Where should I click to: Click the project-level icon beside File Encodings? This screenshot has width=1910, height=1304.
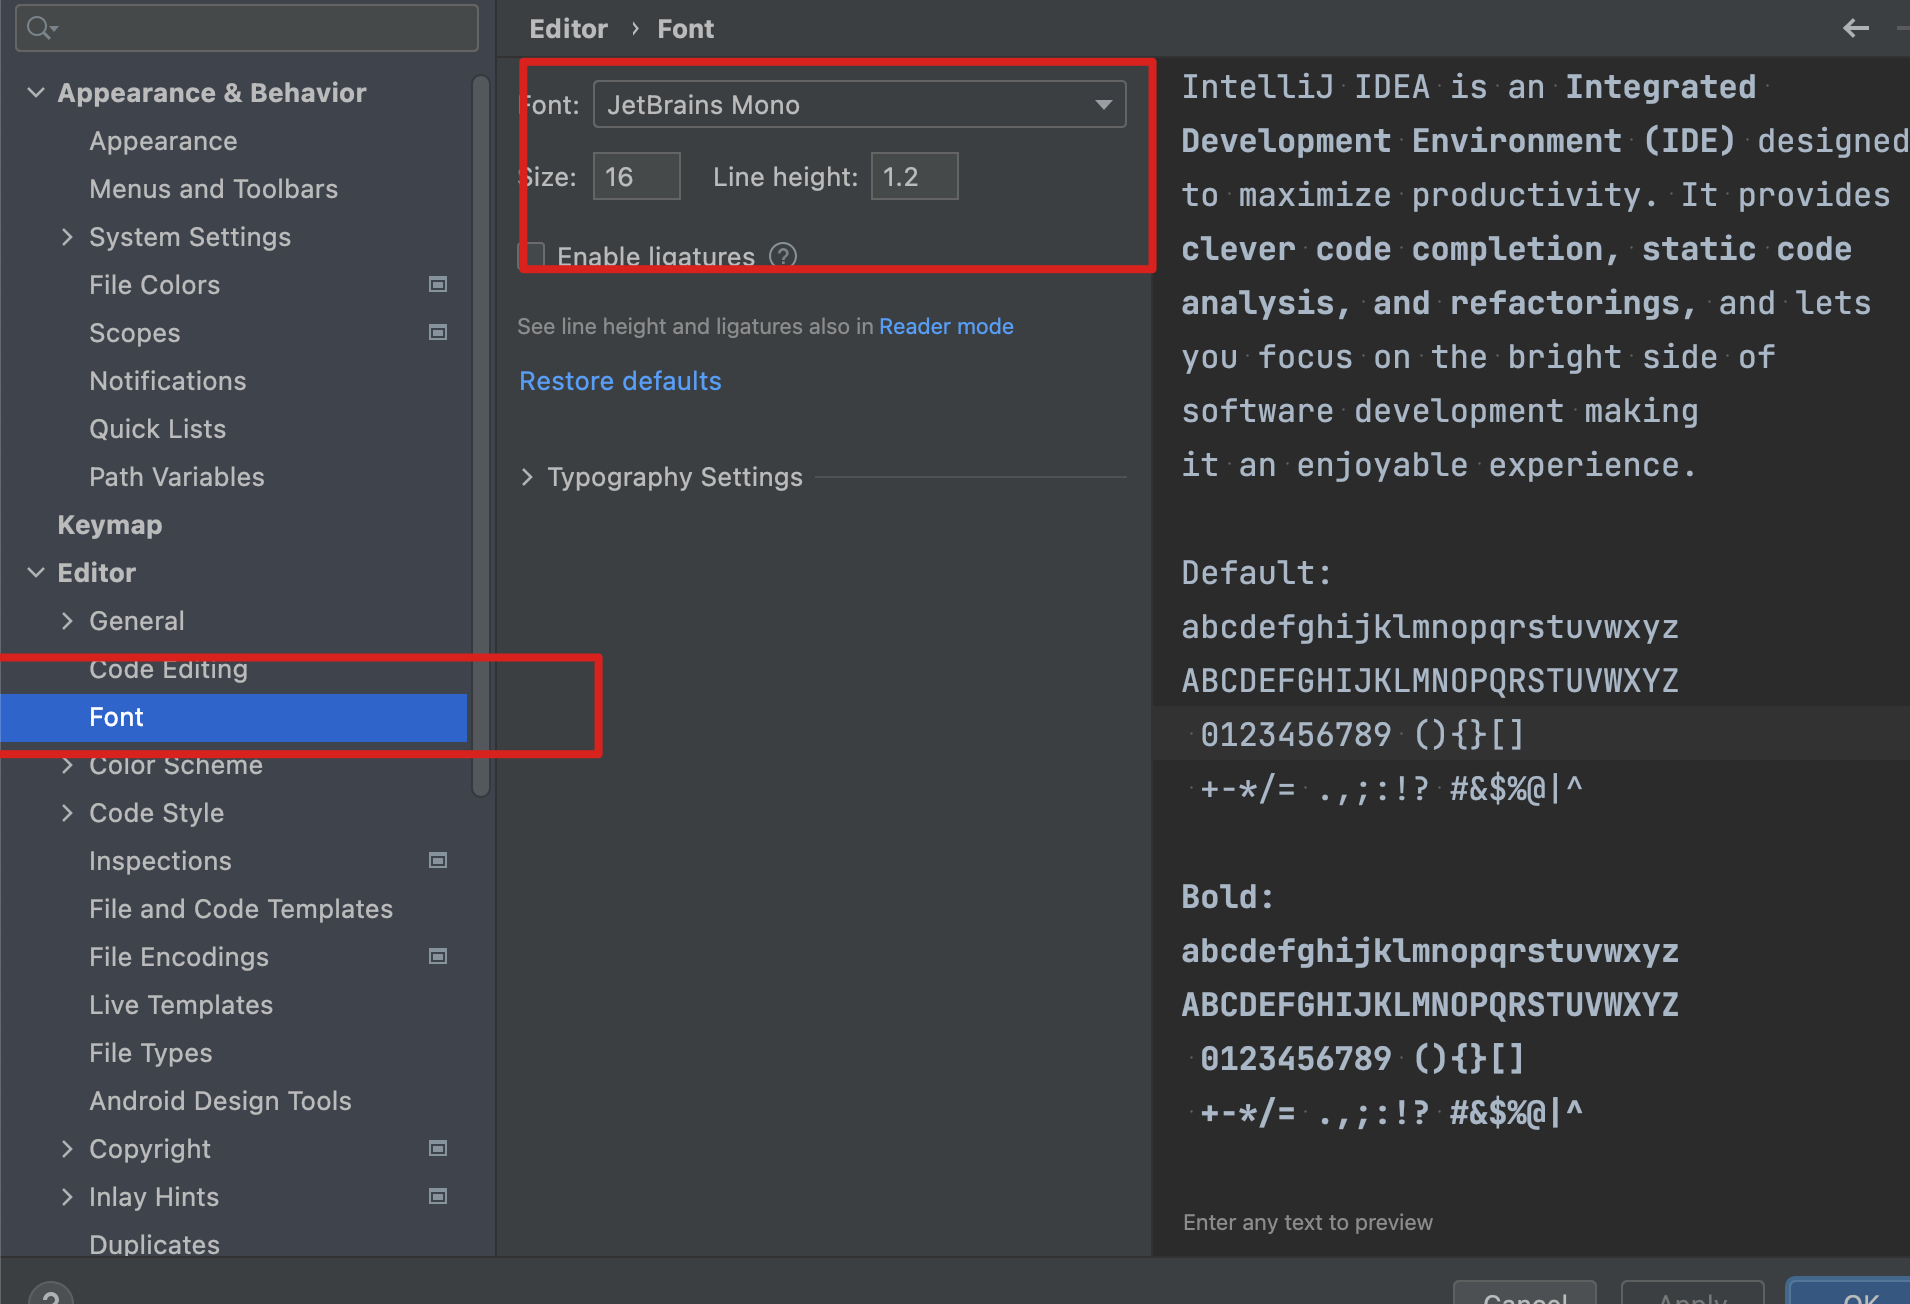click(x=438, y=956)
